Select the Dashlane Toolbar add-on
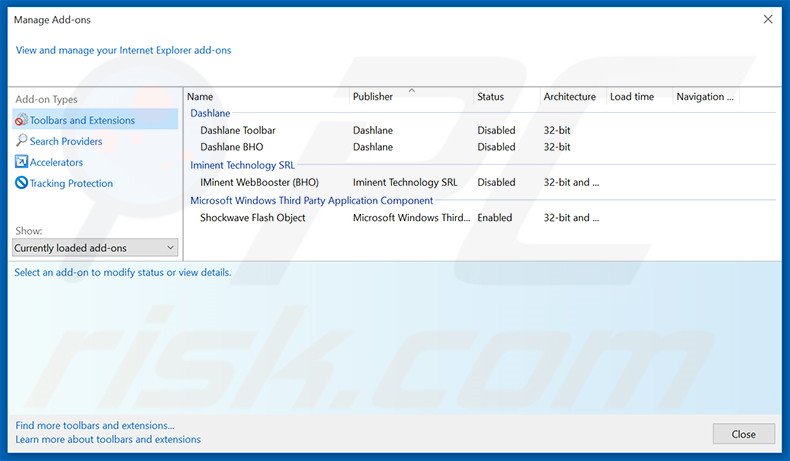 pyautogui.click(x=238, y=130)
